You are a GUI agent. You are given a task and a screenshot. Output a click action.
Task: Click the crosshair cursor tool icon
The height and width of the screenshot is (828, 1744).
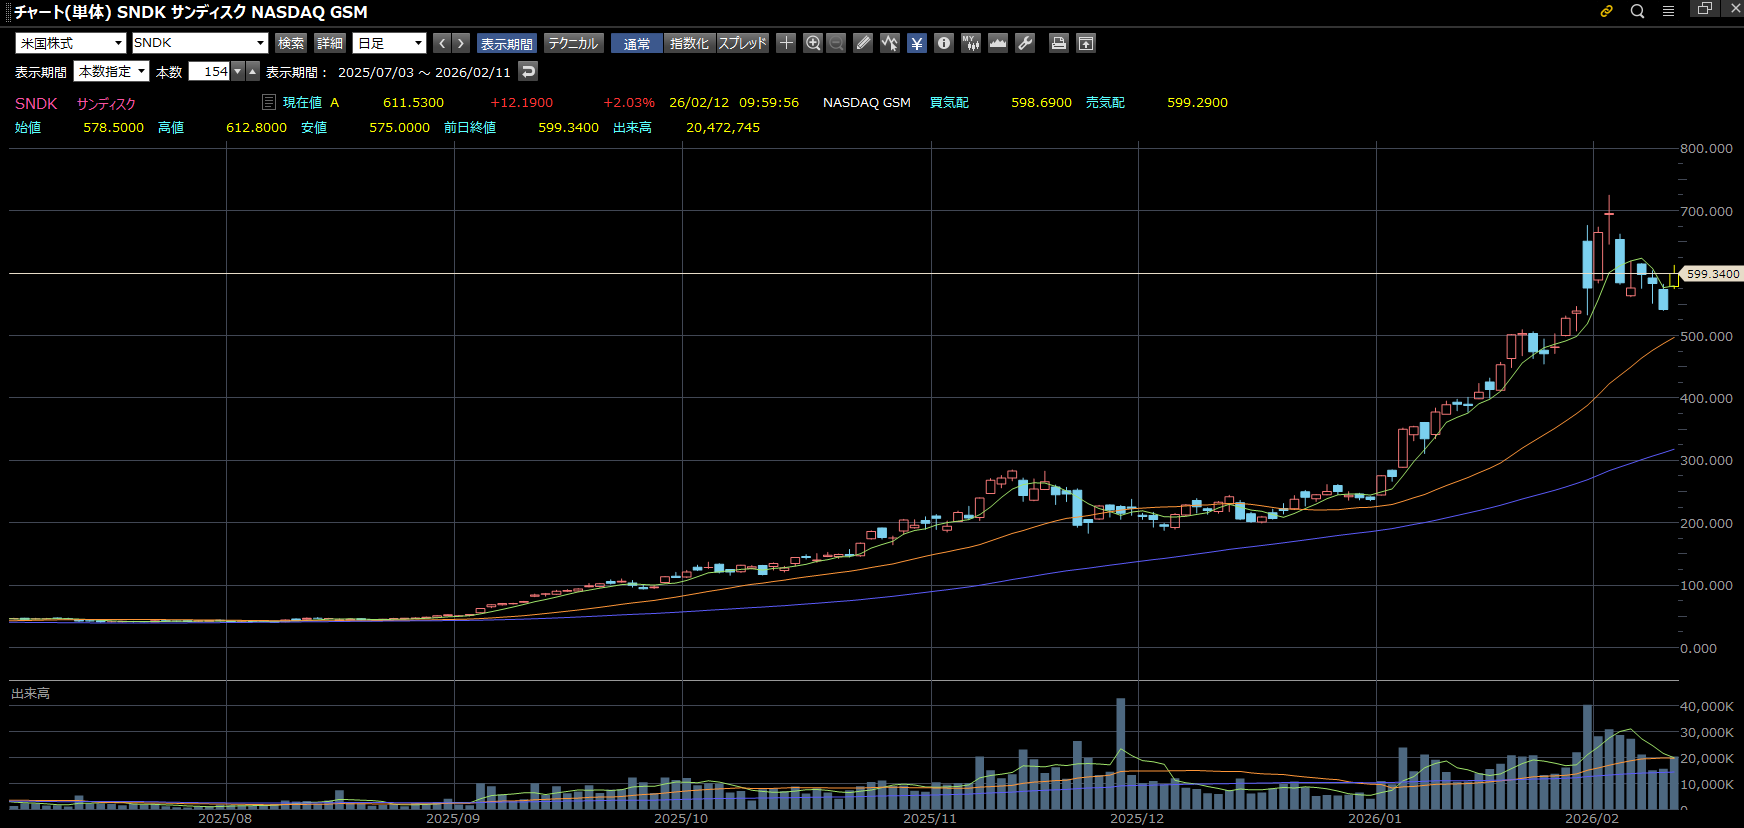[x=786, y=43]
